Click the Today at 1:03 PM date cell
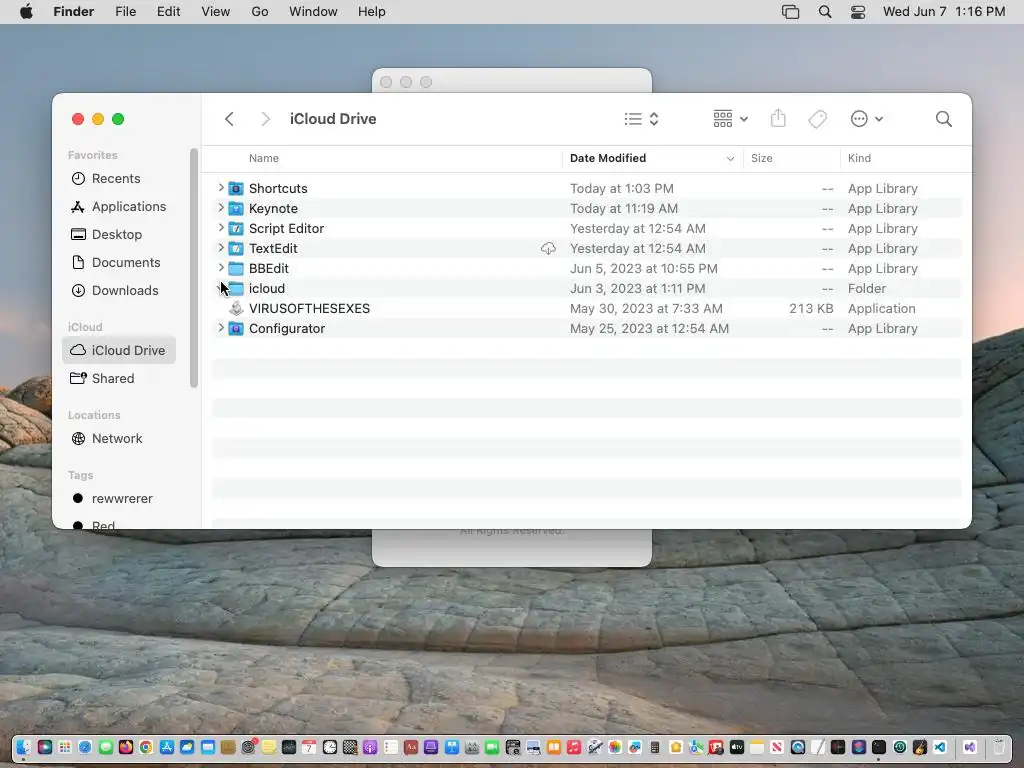 click(622, 188)
